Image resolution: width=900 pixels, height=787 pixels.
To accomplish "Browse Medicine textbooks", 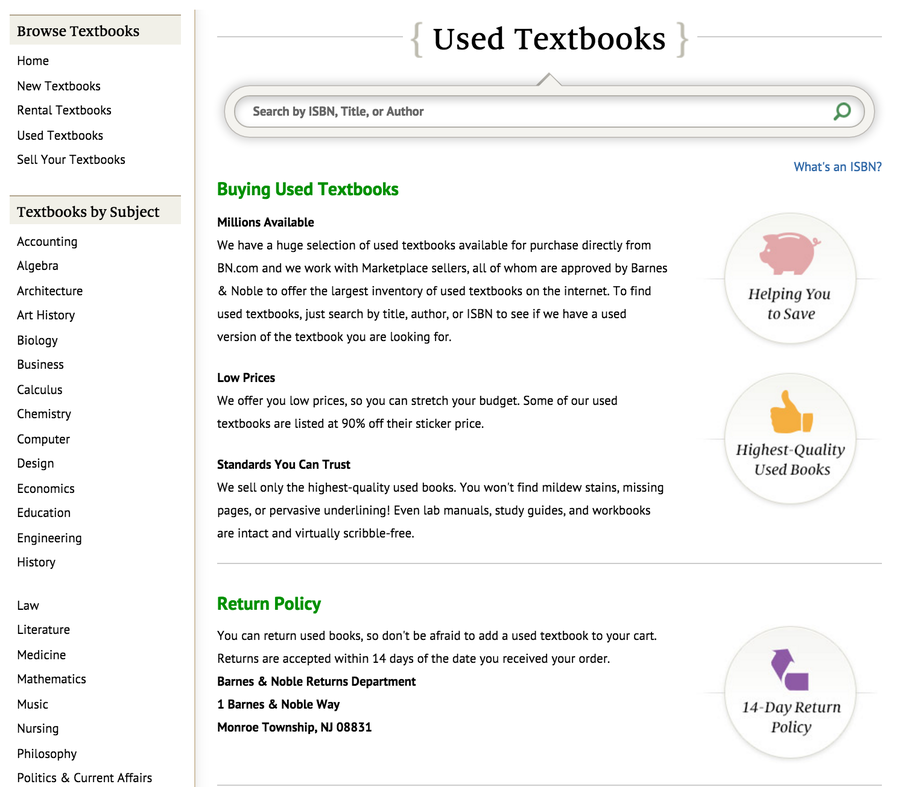I will click(41, 655).
